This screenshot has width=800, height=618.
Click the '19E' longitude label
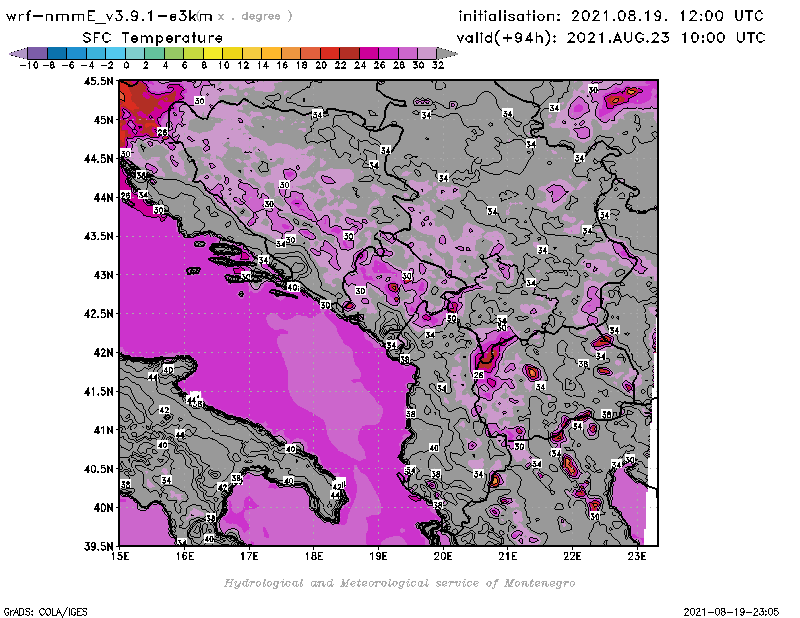[379, 556]
